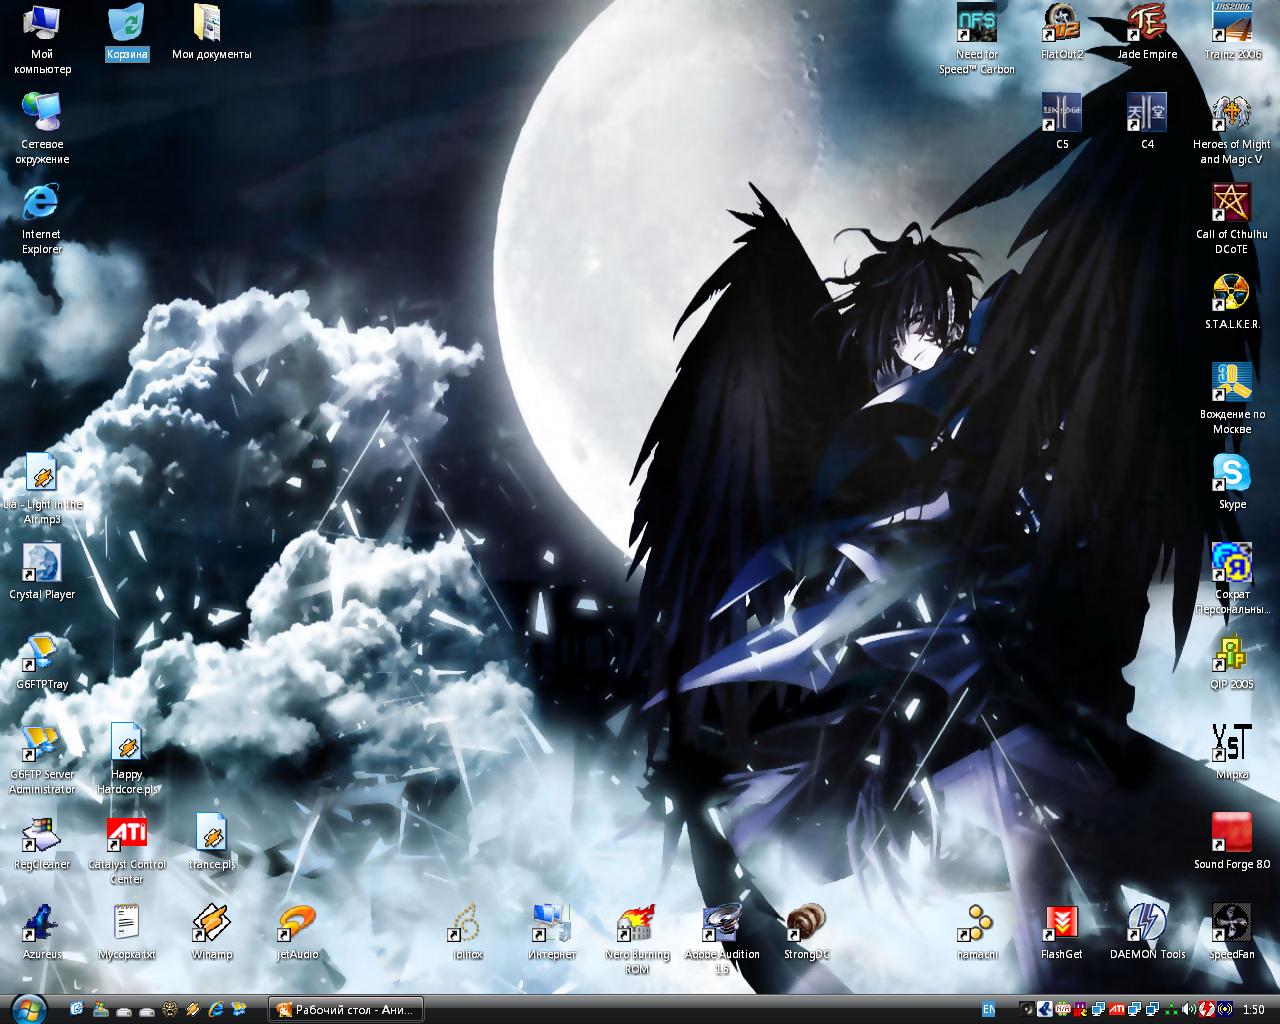Click the green network nodes tray icon
1280x1024 pixels.
point(1171,1009)
